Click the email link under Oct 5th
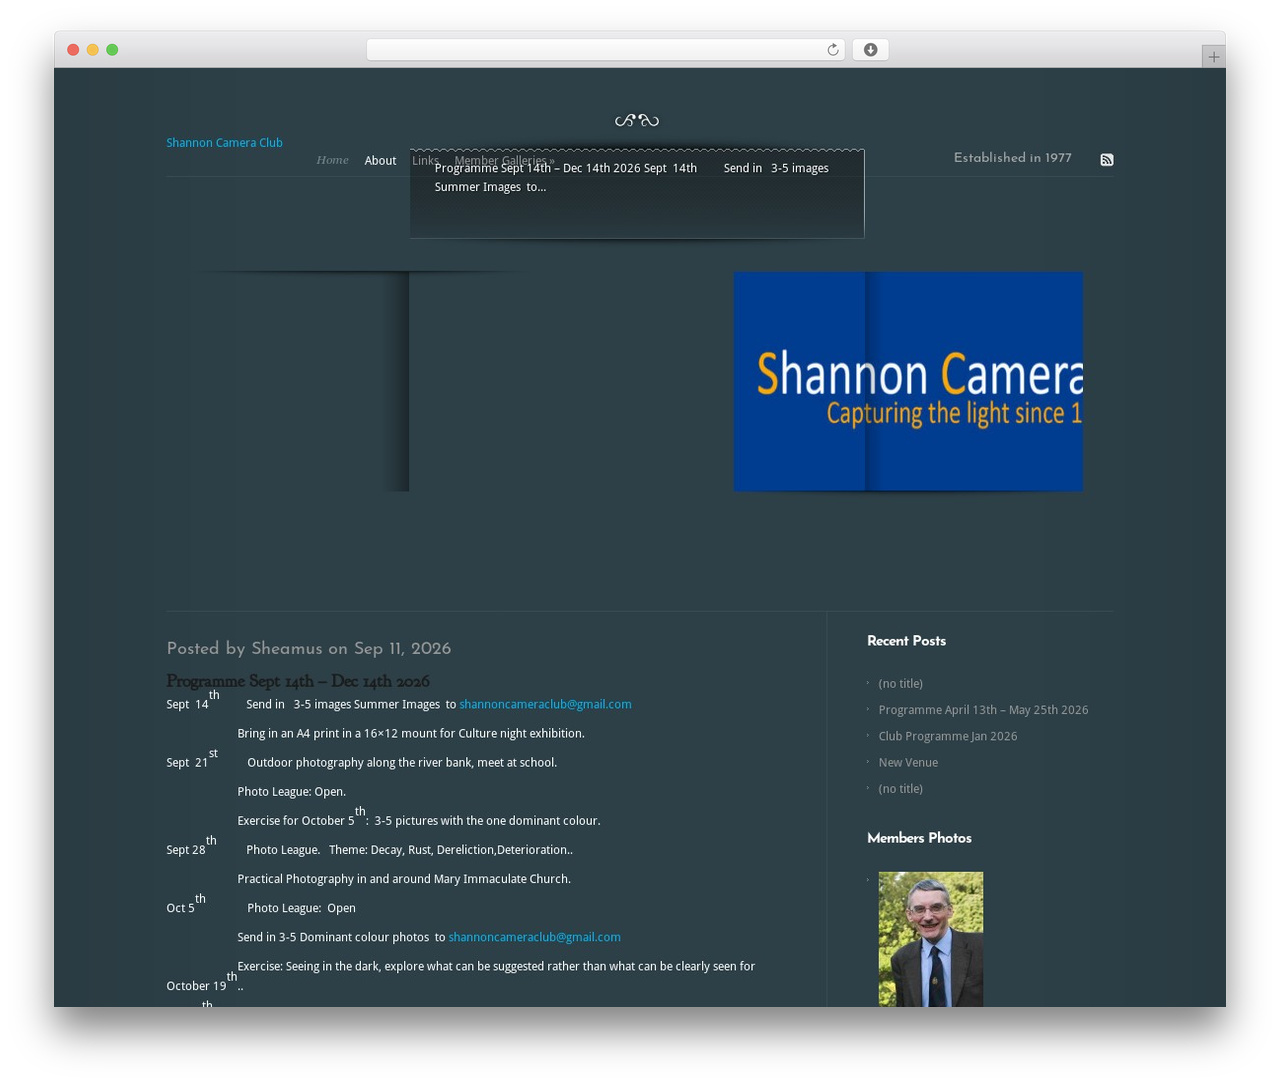The height and width of the screenshot is (1084, 1280). [534, 937]
